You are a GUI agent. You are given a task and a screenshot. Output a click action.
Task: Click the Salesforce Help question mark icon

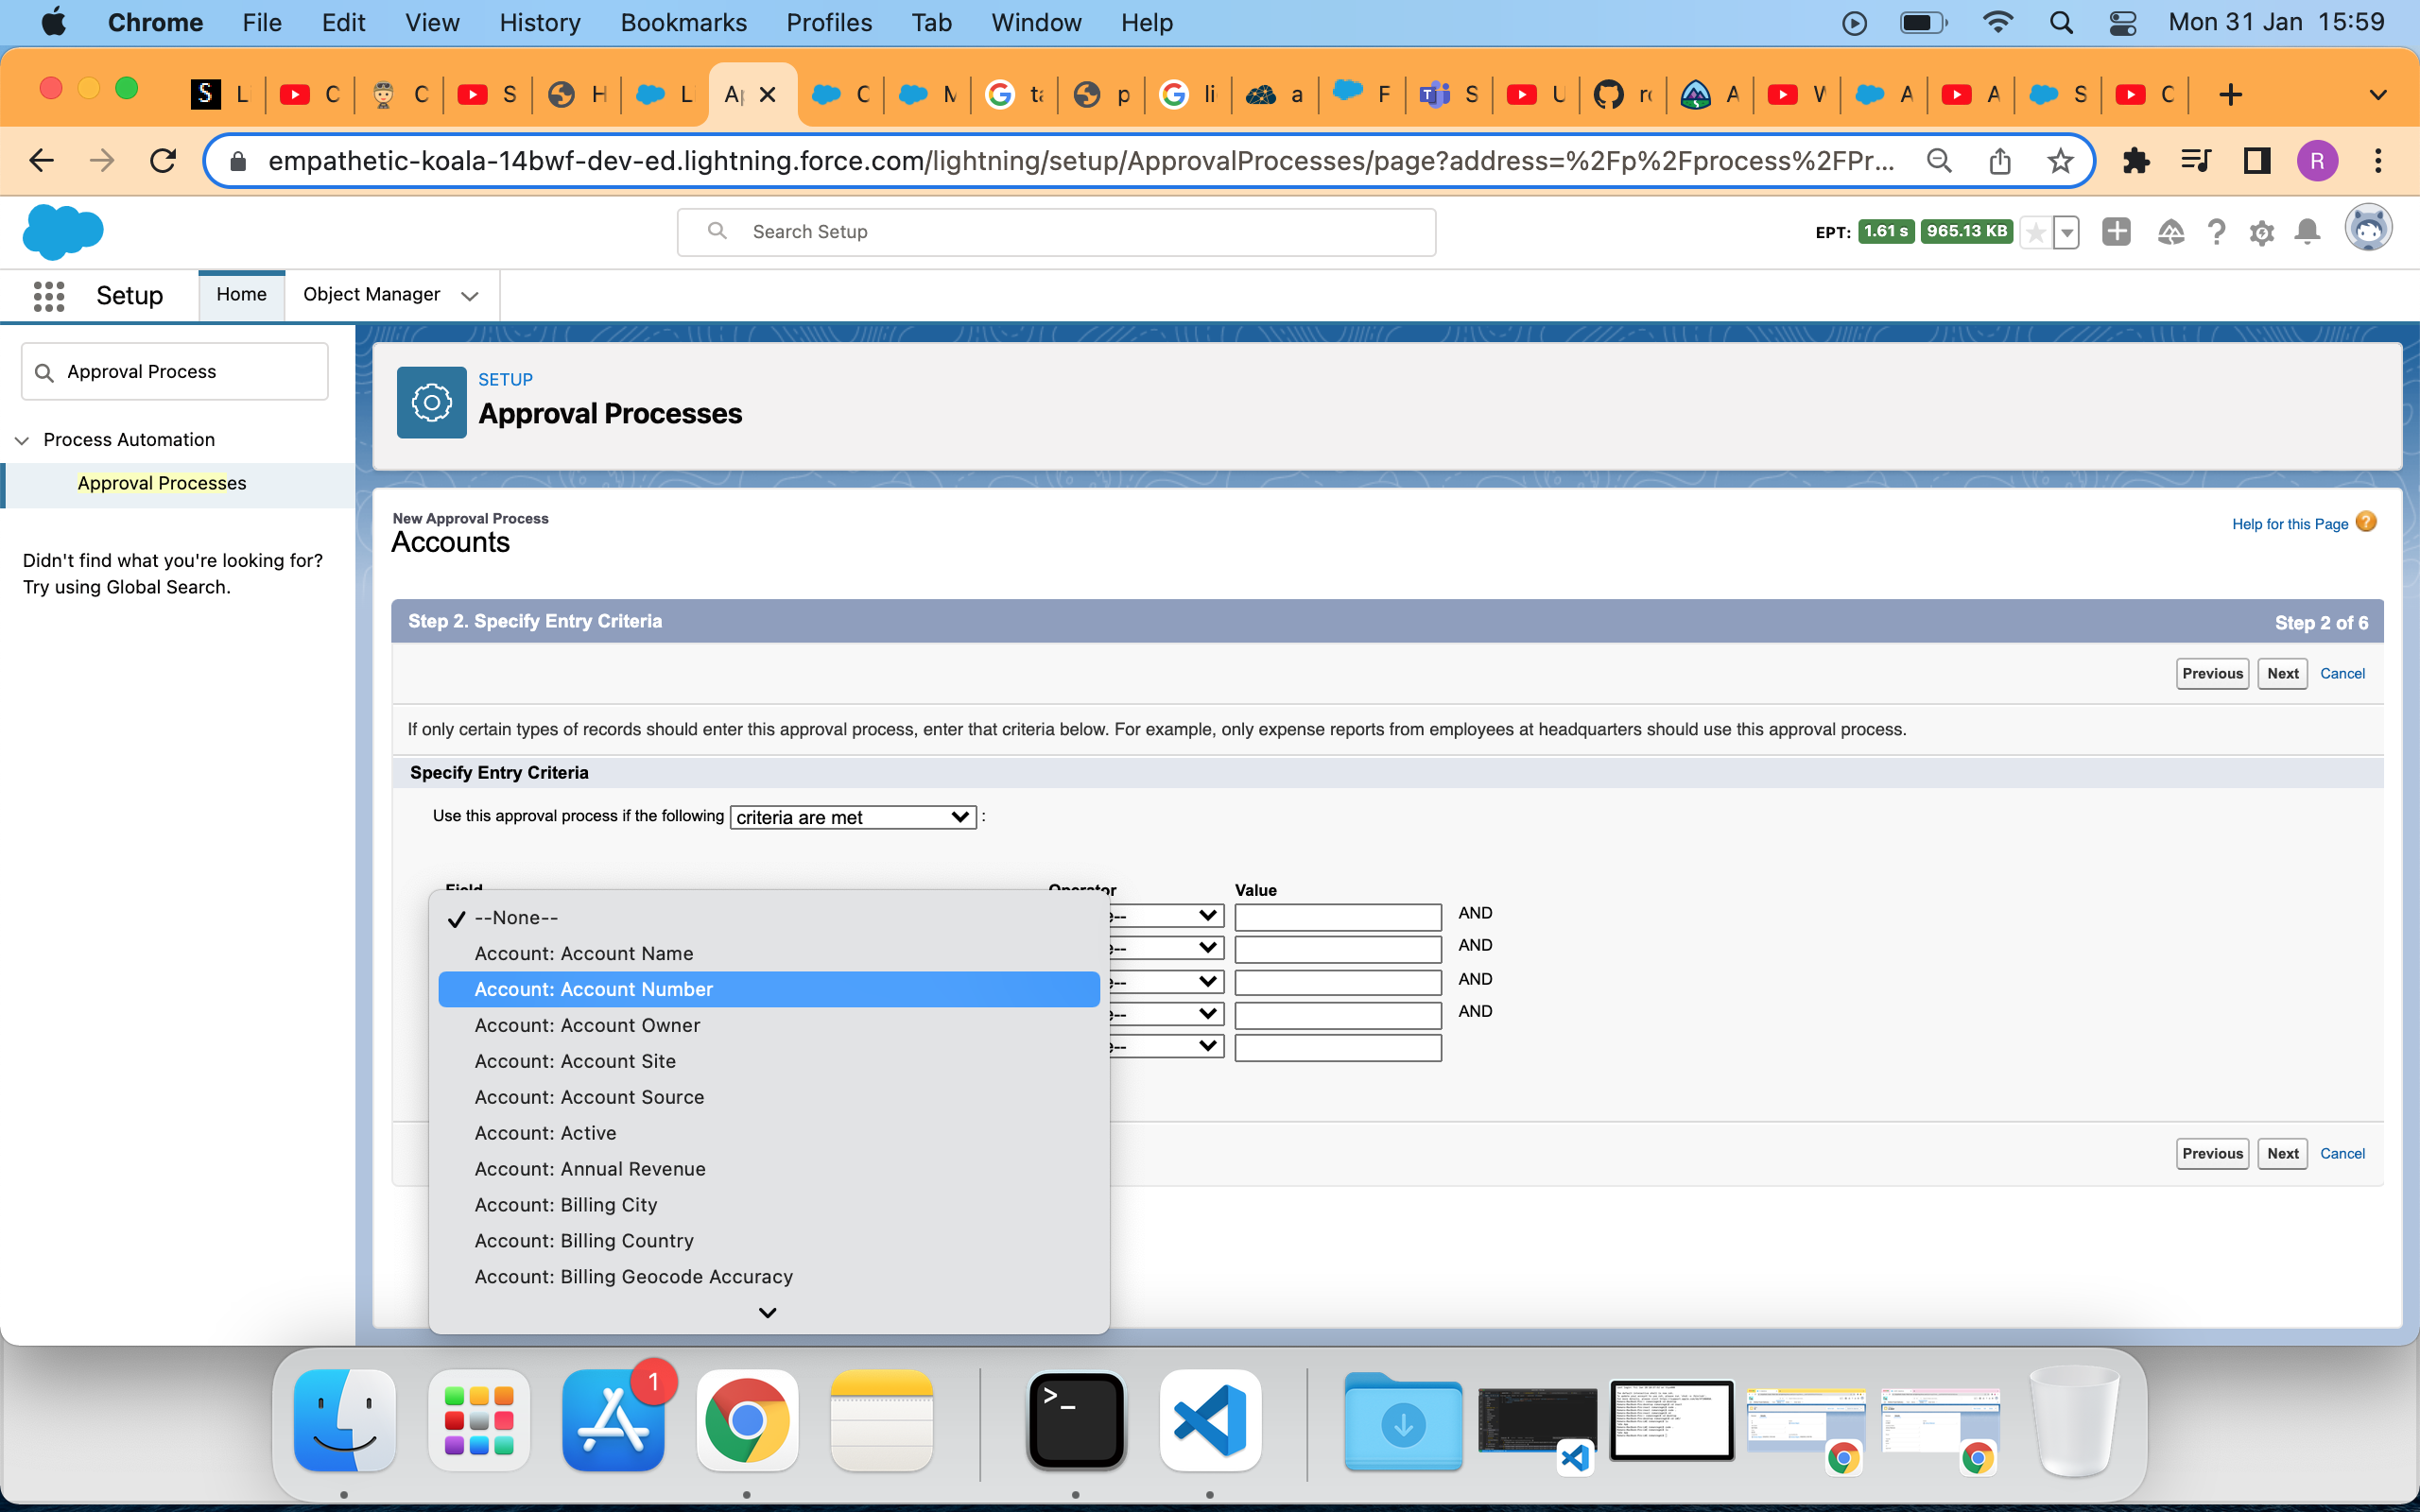2216,232
